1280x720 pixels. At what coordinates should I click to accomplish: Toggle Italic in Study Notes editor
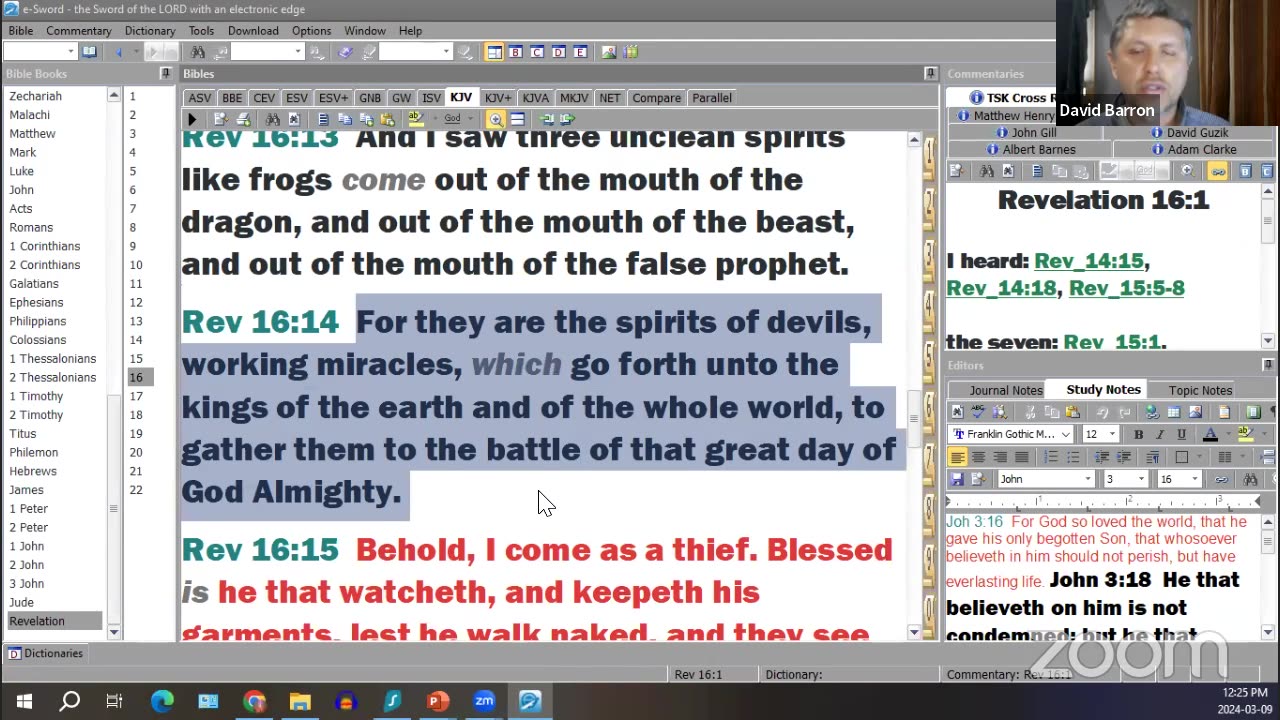point(1160,434)
